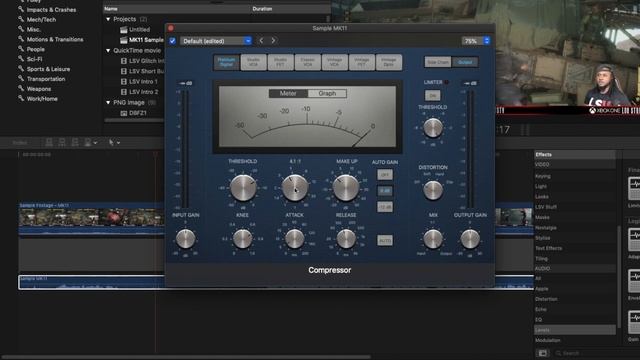This screenshot has width=640, height=360.
Task: Select the Vintage Opto compressor model
Action: [389, 62]
